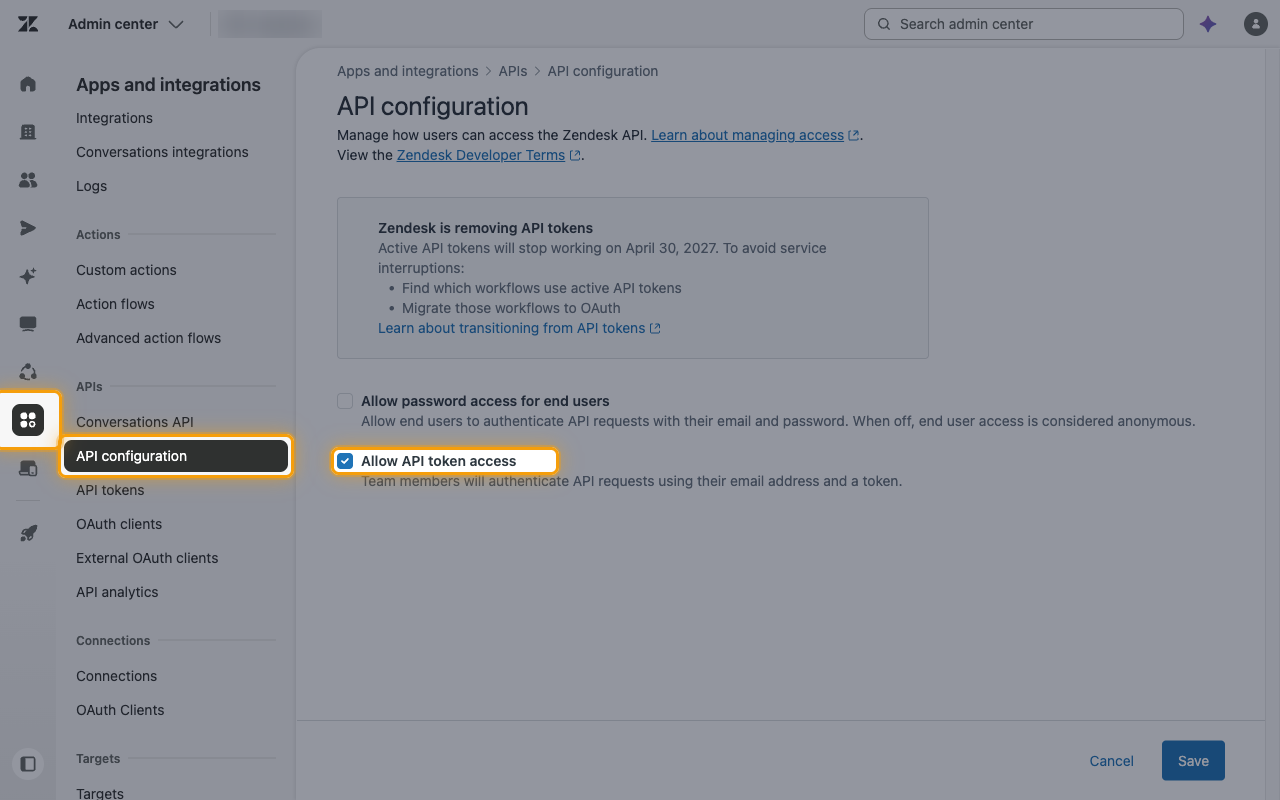Open People section icon

point(28,180)
